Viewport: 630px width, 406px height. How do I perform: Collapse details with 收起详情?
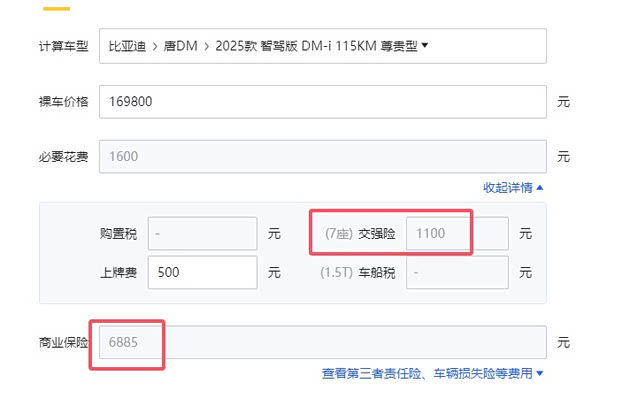513,187
